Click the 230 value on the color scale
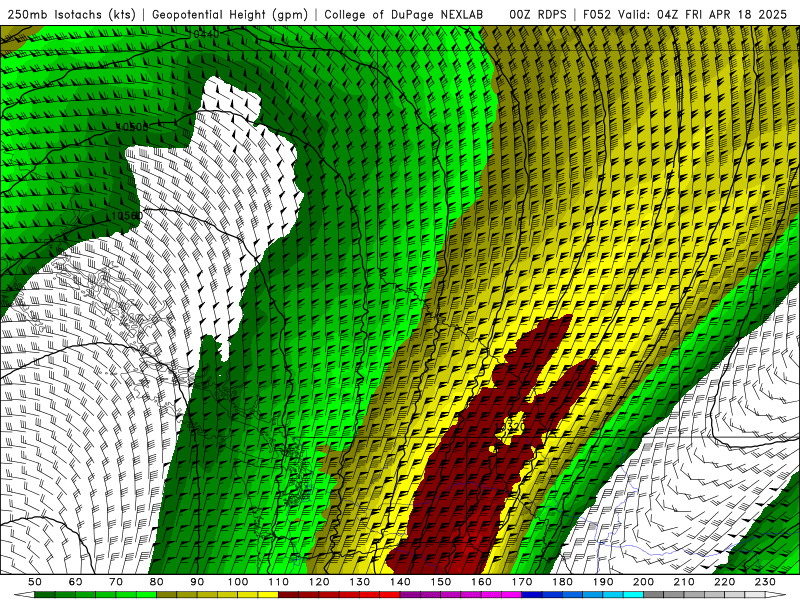The width and height of the screenshot is (800, 600). click(x=765, y=582)
